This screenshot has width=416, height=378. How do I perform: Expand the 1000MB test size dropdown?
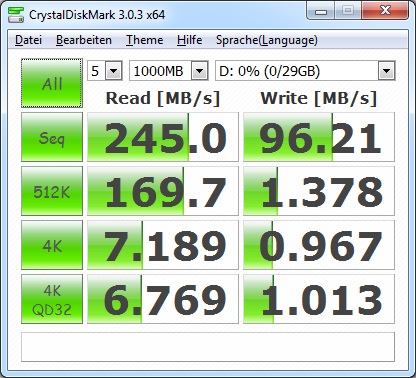pyautogui.click(x=199, y=71)
